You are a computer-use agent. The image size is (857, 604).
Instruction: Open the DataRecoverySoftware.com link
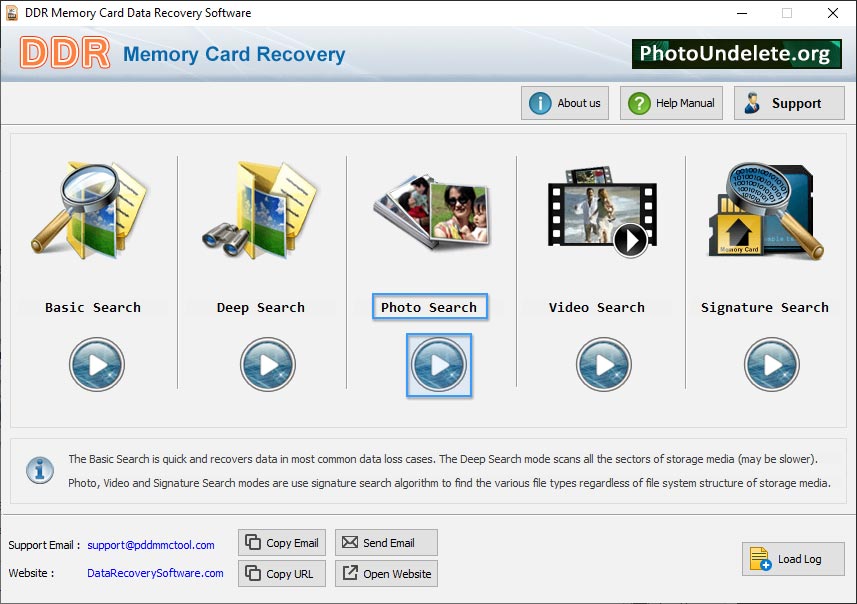coord(155,573)
